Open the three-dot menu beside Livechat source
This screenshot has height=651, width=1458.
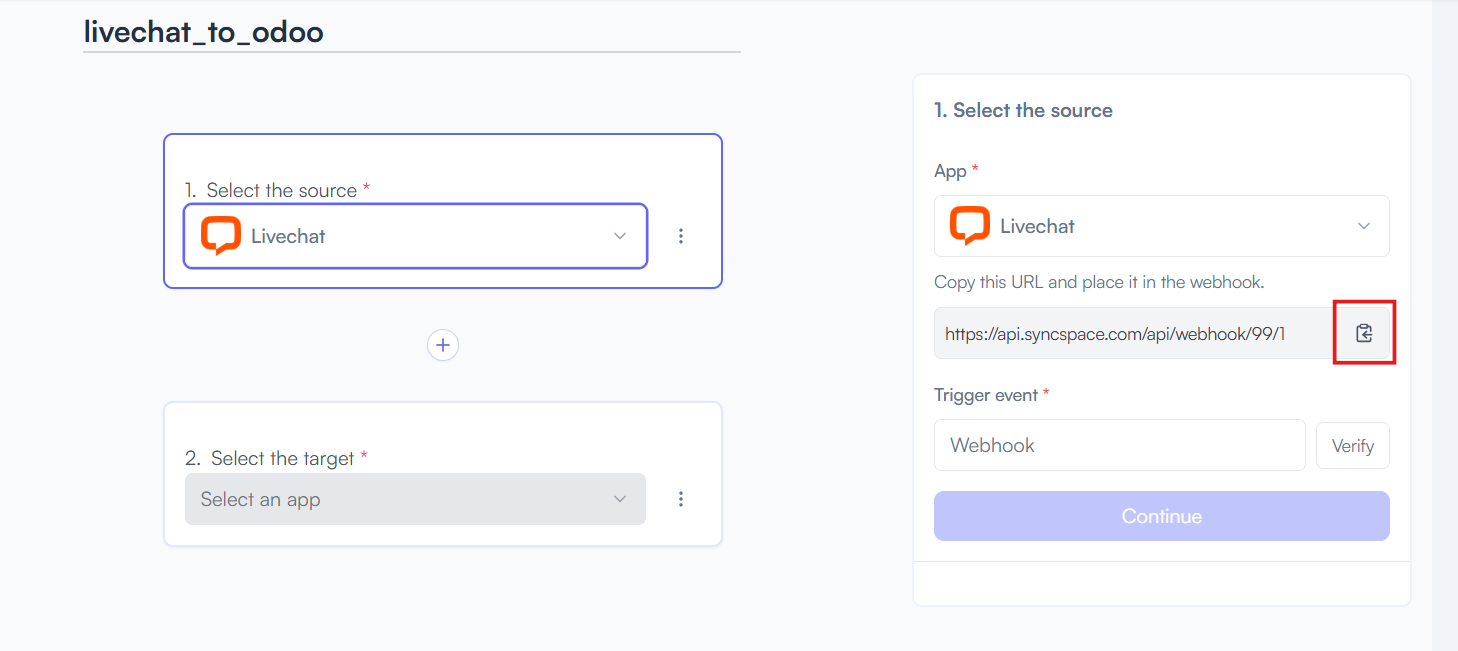tap(681, 236)
